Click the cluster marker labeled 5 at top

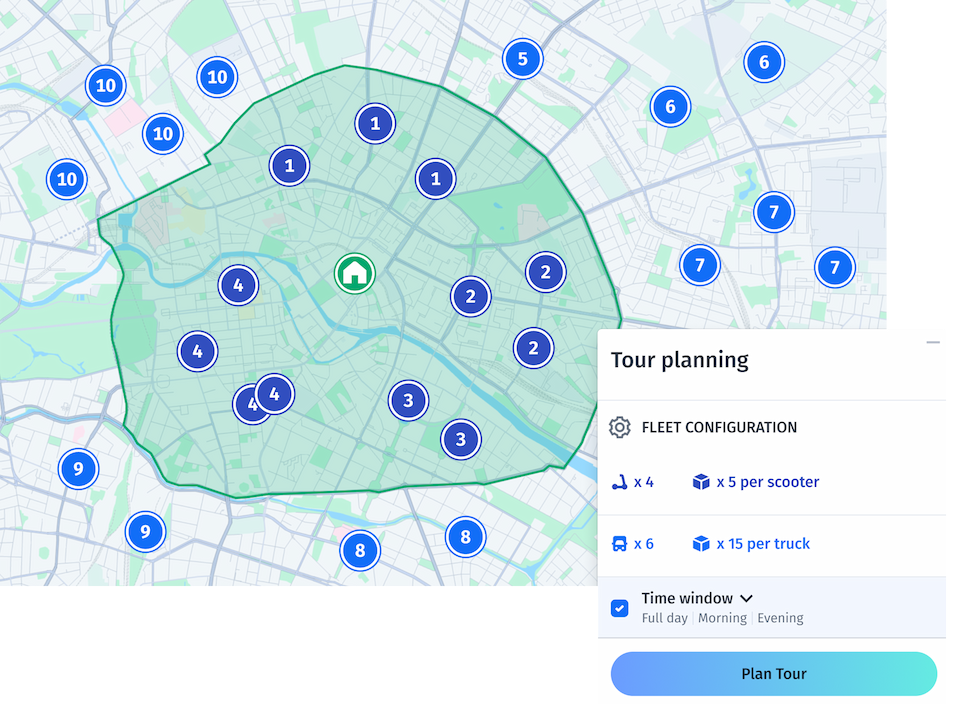(523, 59)
